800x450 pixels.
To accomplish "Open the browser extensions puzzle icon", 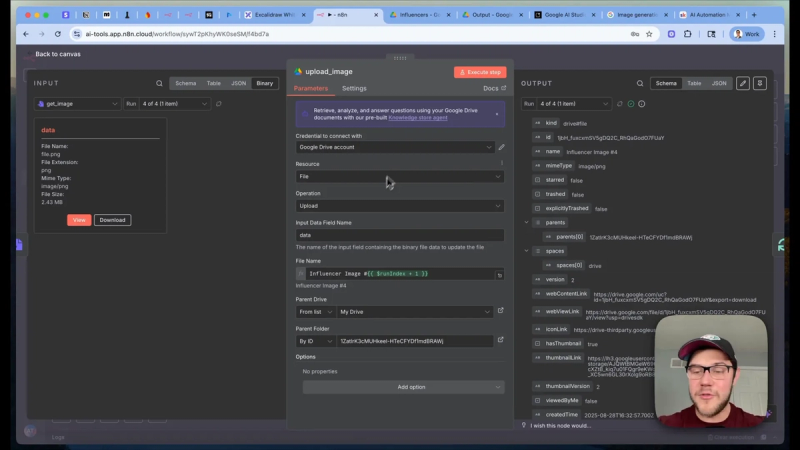I will click(x=688, y=34).
